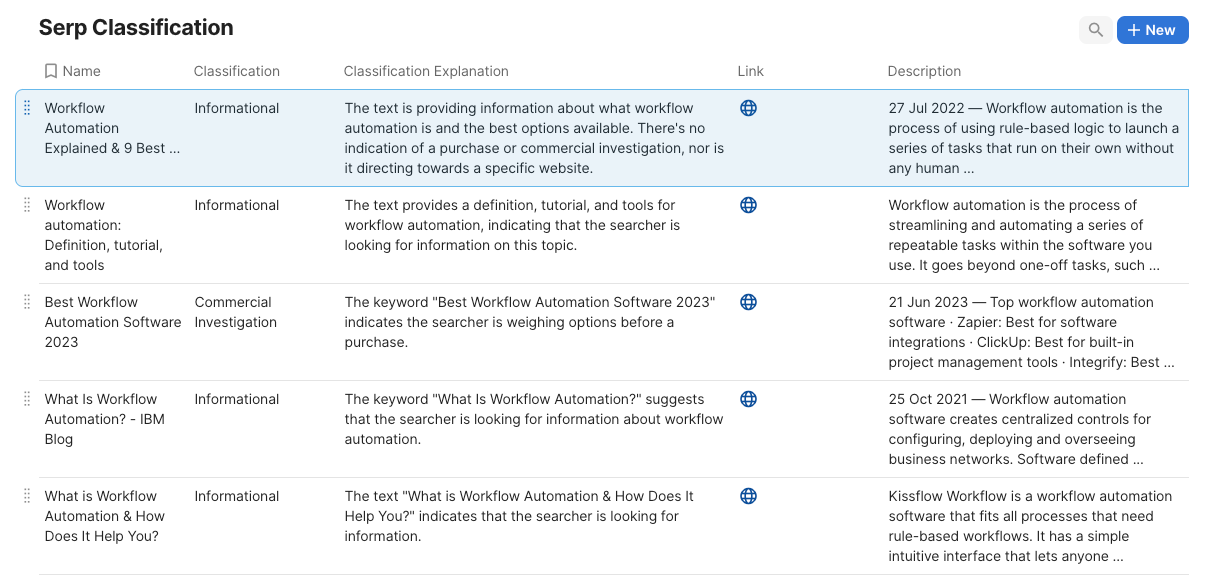Click Informational cell in How Does It Help You row
The height and width of the screenshot is (578, 1210).
click(x=237, y=496)
